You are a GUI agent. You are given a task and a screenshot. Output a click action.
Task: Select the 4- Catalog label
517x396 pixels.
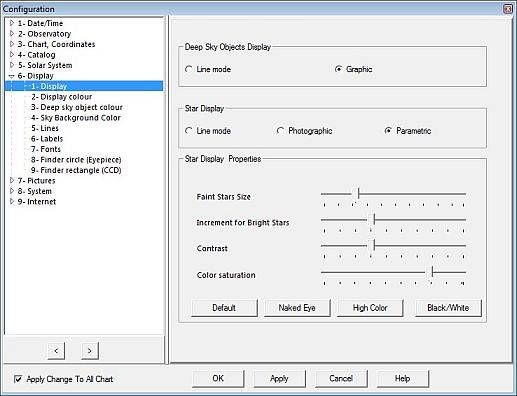[x=36, y=55]
